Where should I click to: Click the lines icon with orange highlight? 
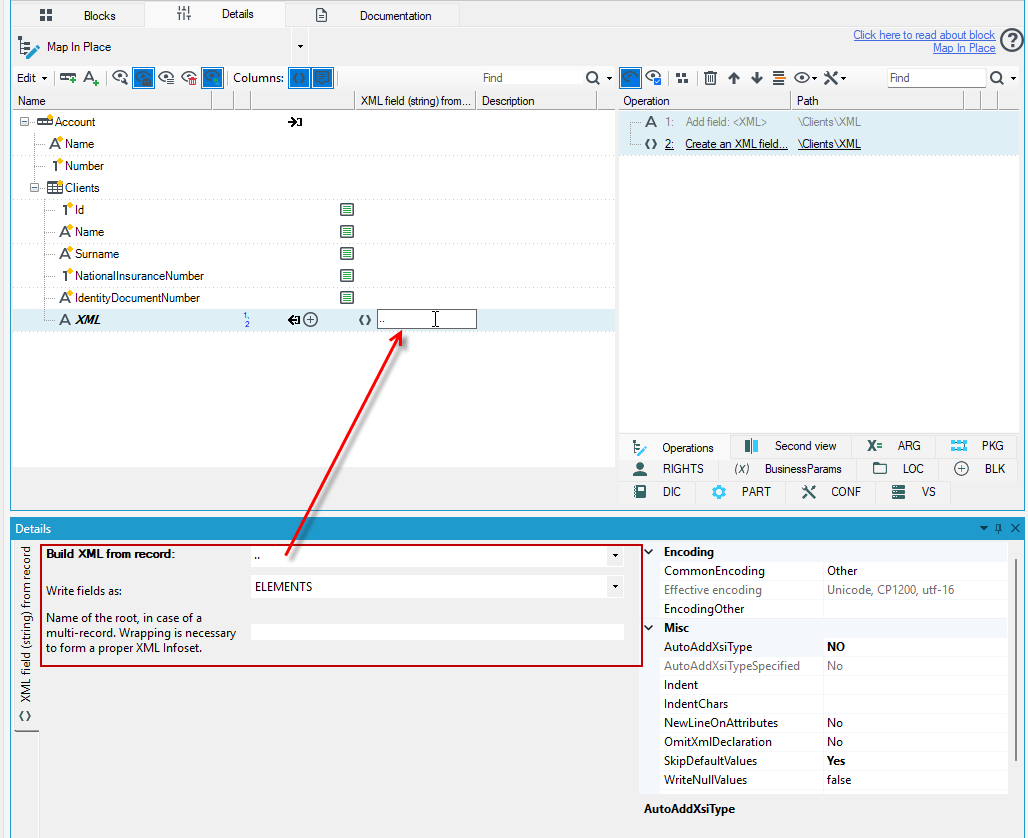pyautogui.click(x=779, y=78)
